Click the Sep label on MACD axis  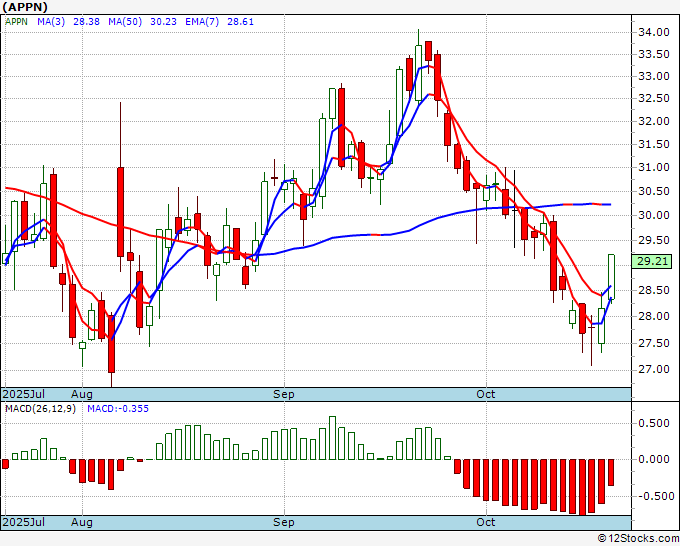click(x=284, y=522)
